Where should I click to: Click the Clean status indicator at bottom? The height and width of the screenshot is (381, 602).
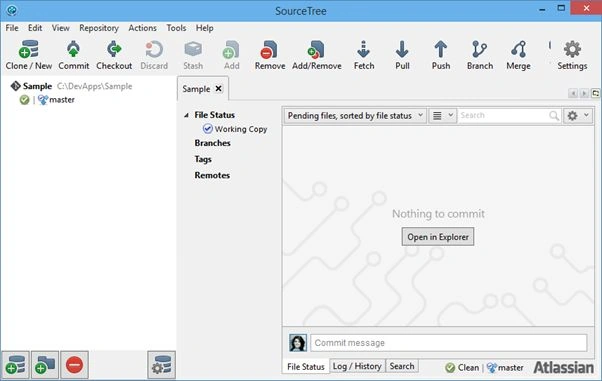click(x=462, y=368)
